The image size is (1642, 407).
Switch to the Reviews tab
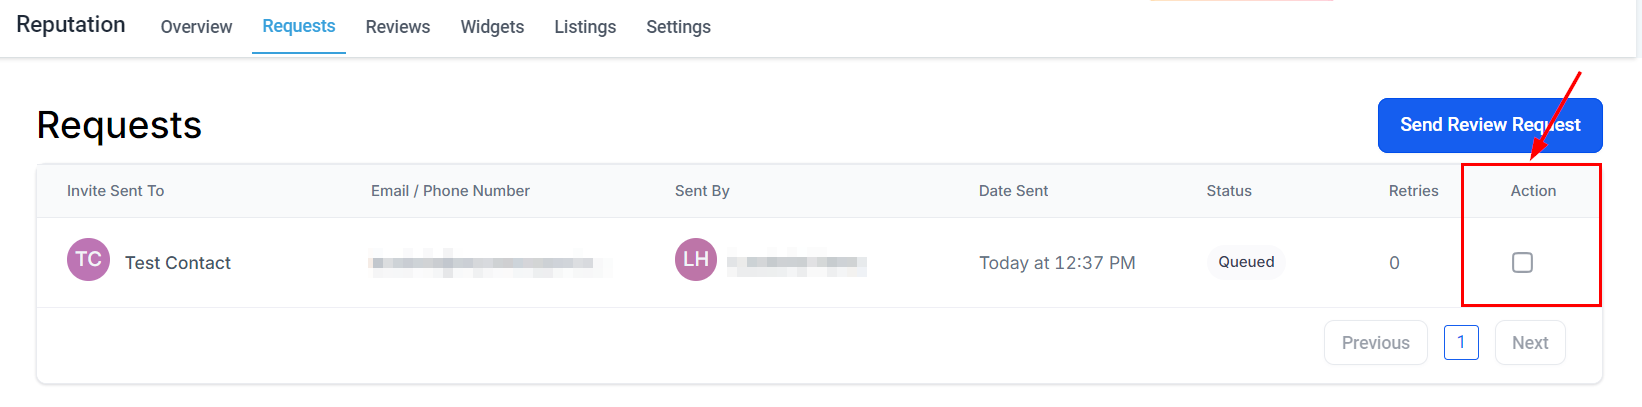click(398, 27)
